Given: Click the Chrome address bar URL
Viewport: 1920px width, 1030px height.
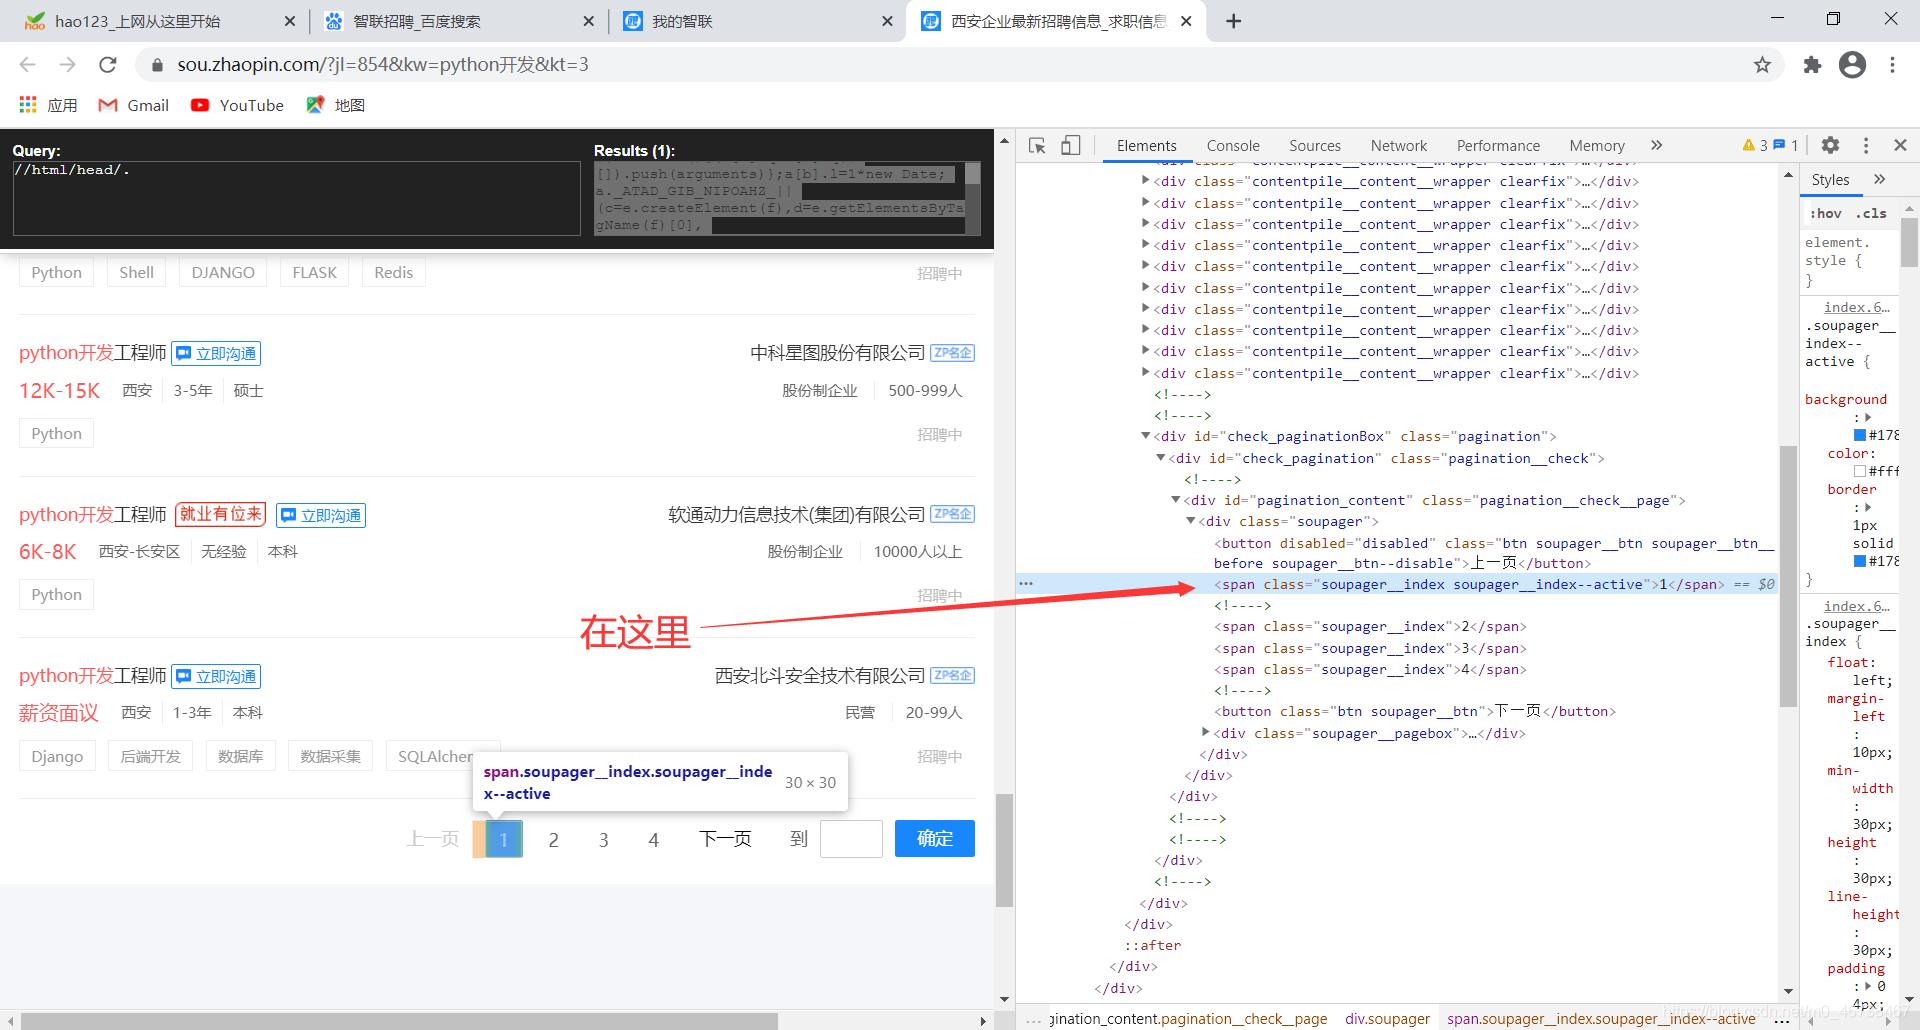Looking at the screenshot, I should 383,65.
